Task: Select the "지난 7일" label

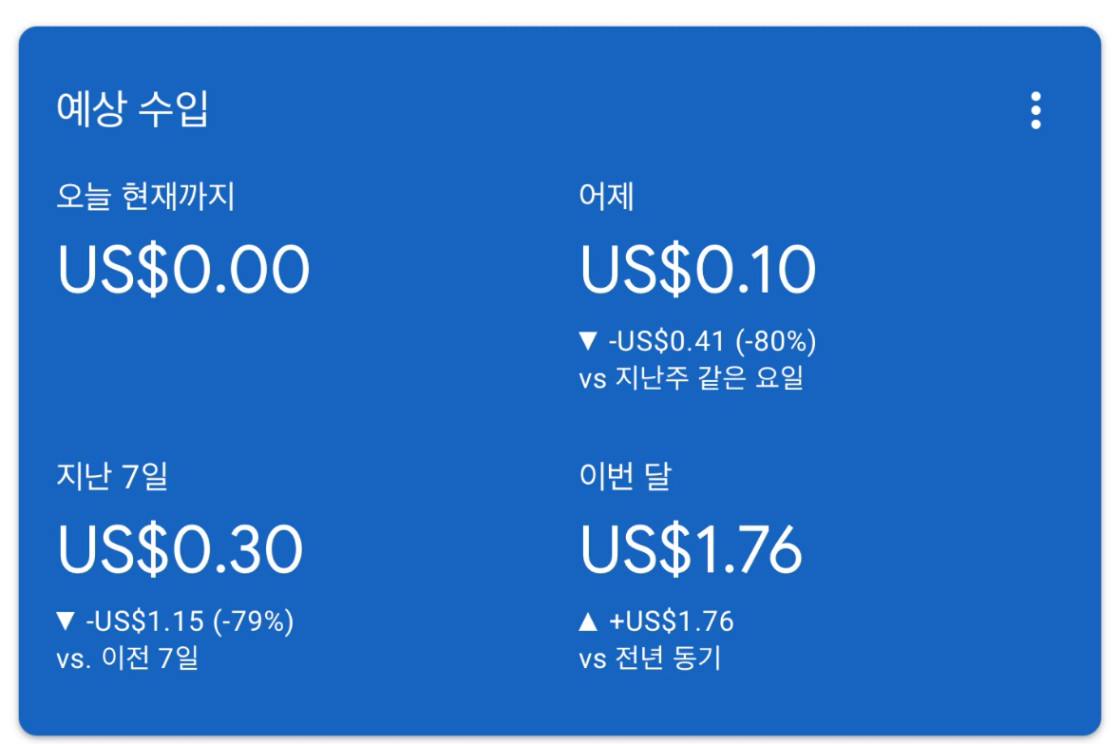Action: point(112,476)
